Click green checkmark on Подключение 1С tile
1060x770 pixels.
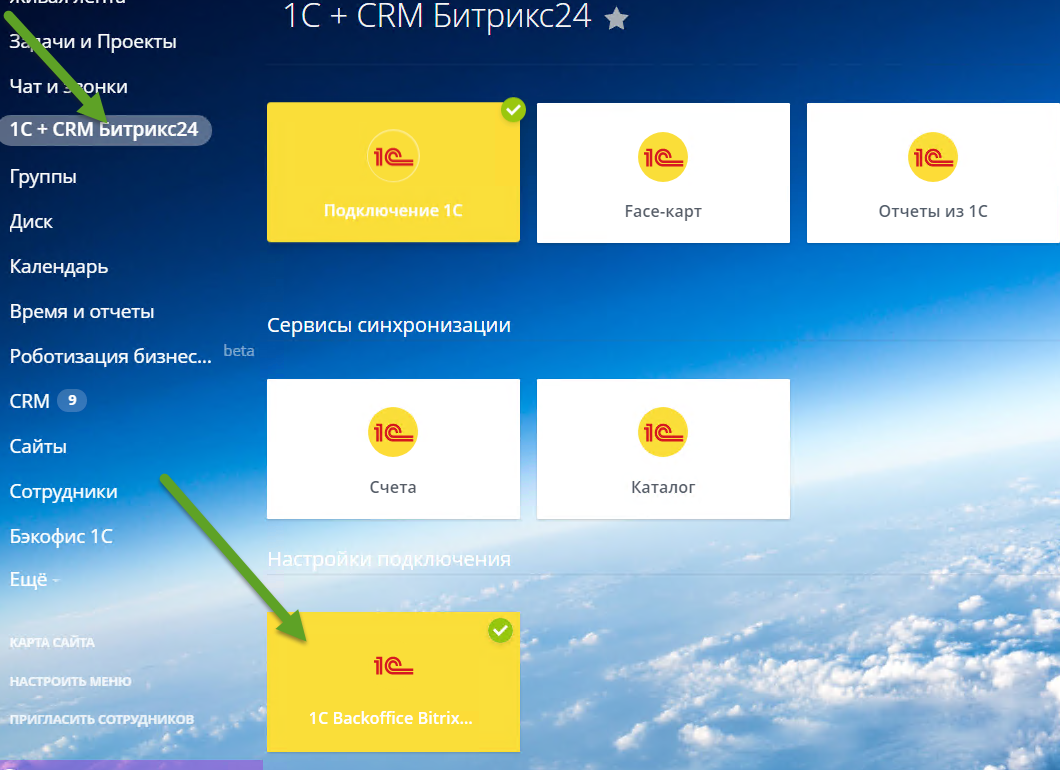pyautogui.click(x=514, y=110)
